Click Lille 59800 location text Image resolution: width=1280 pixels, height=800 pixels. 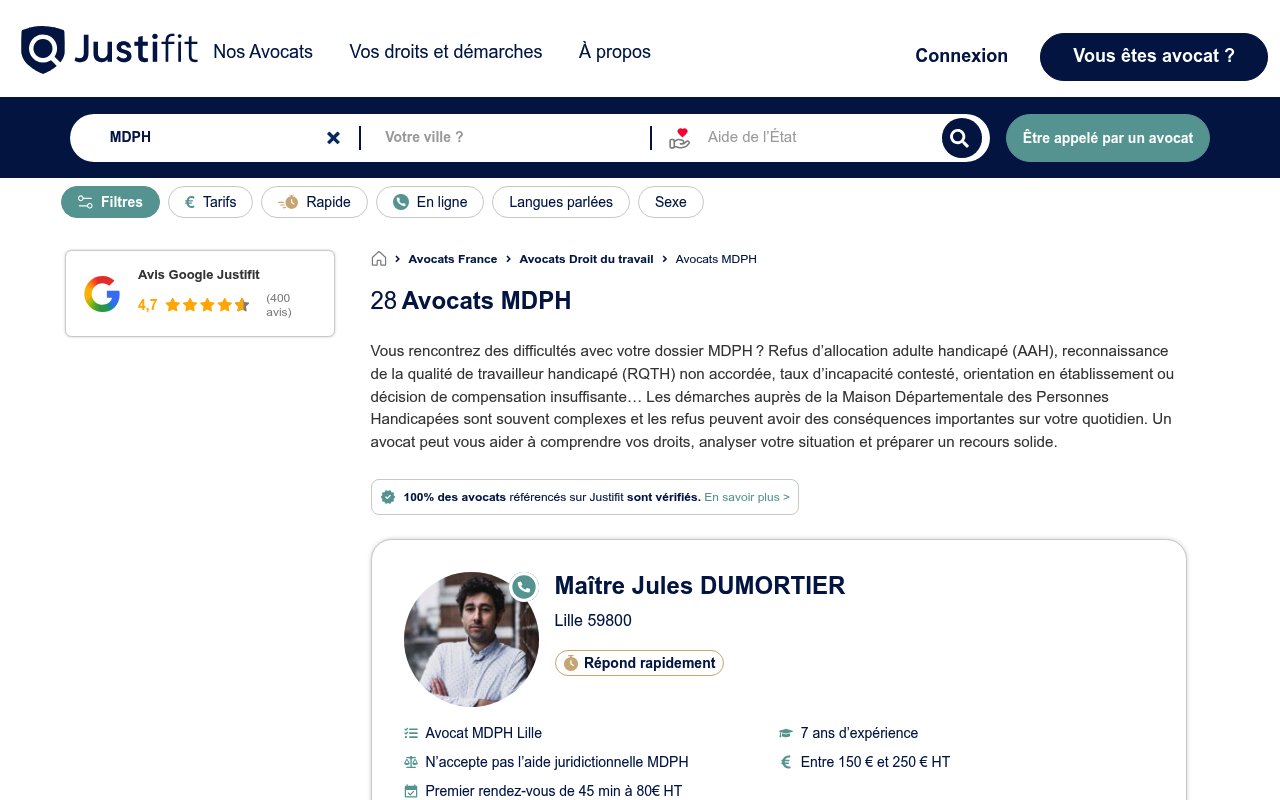pyautogui.click(x=593, y=621)
